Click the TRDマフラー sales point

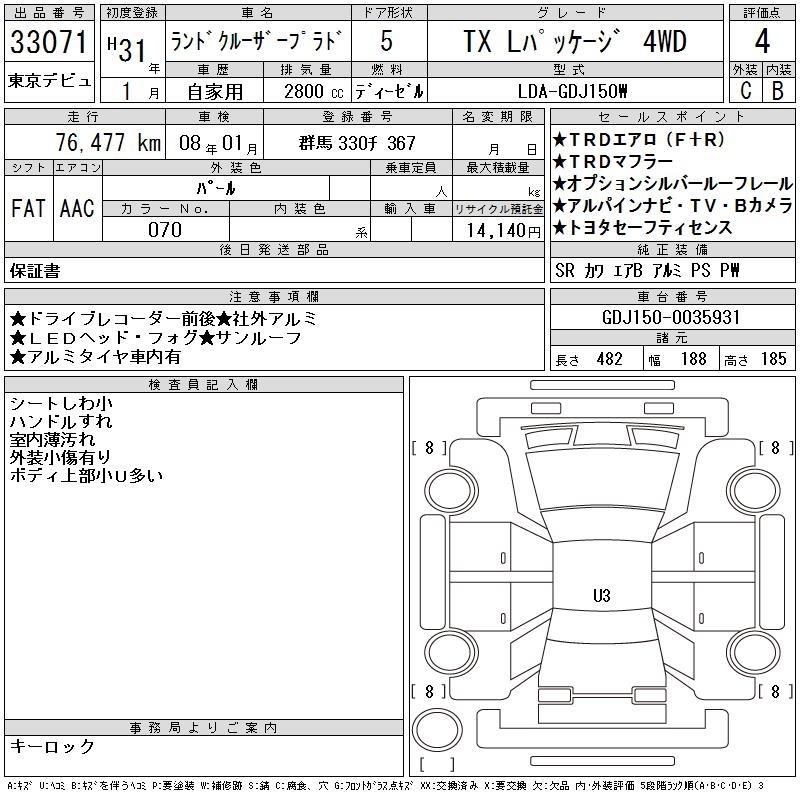pos(613,162)
